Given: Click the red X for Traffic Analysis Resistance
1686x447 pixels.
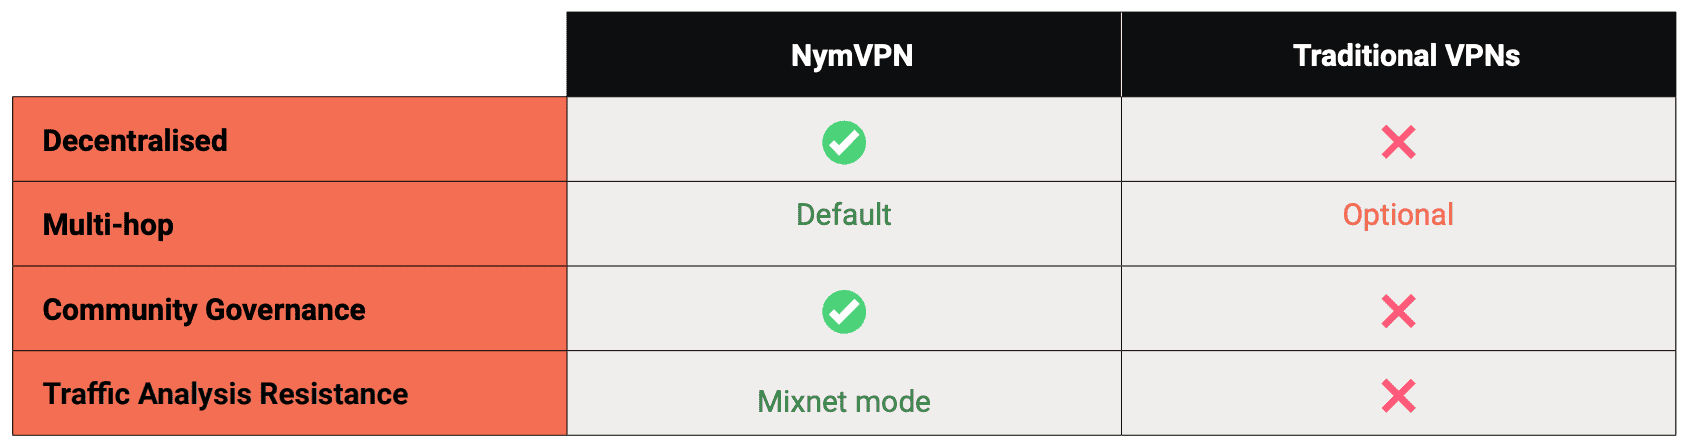Looking at the screenshot, I should 1398,397.
